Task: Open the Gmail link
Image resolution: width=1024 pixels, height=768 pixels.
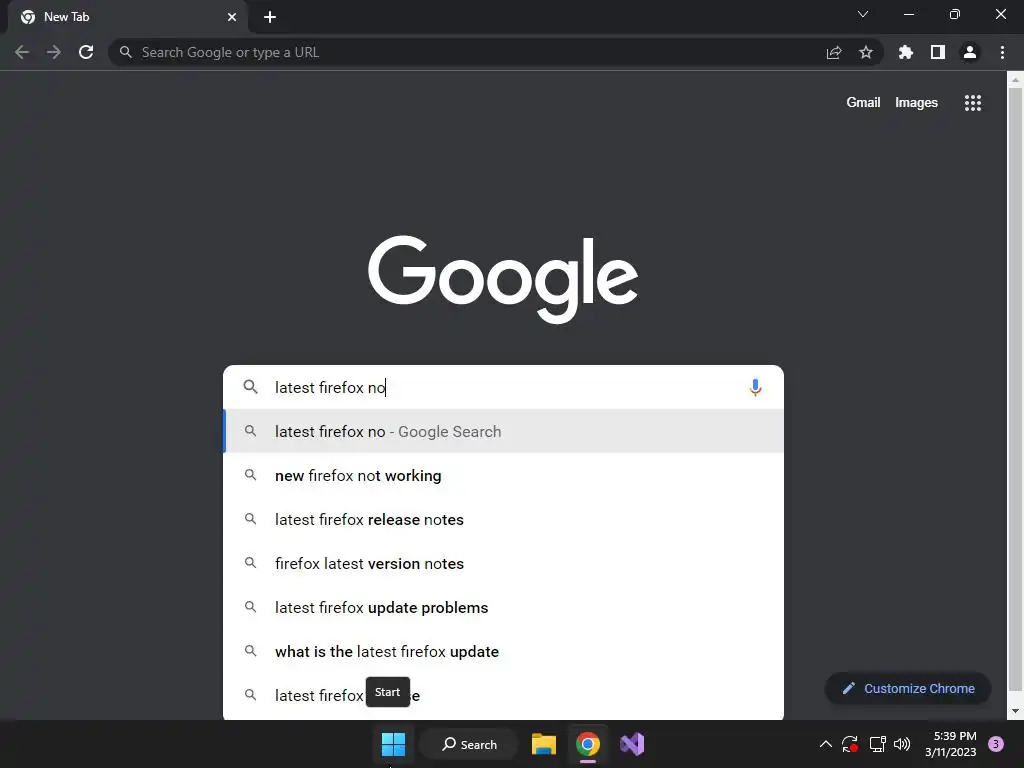Action: [x=863, y=103]
